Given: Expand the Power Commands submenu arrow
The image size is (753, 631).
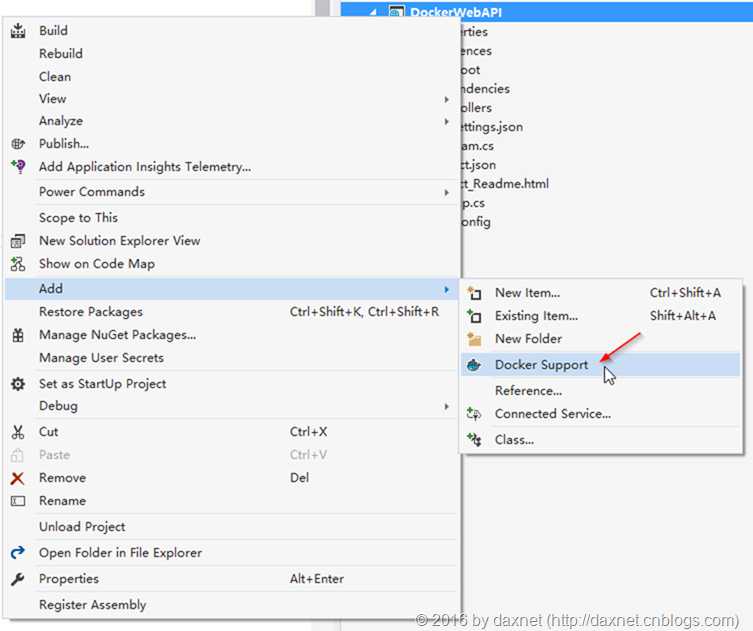Looking at the screenshot, I should point(447,192).
